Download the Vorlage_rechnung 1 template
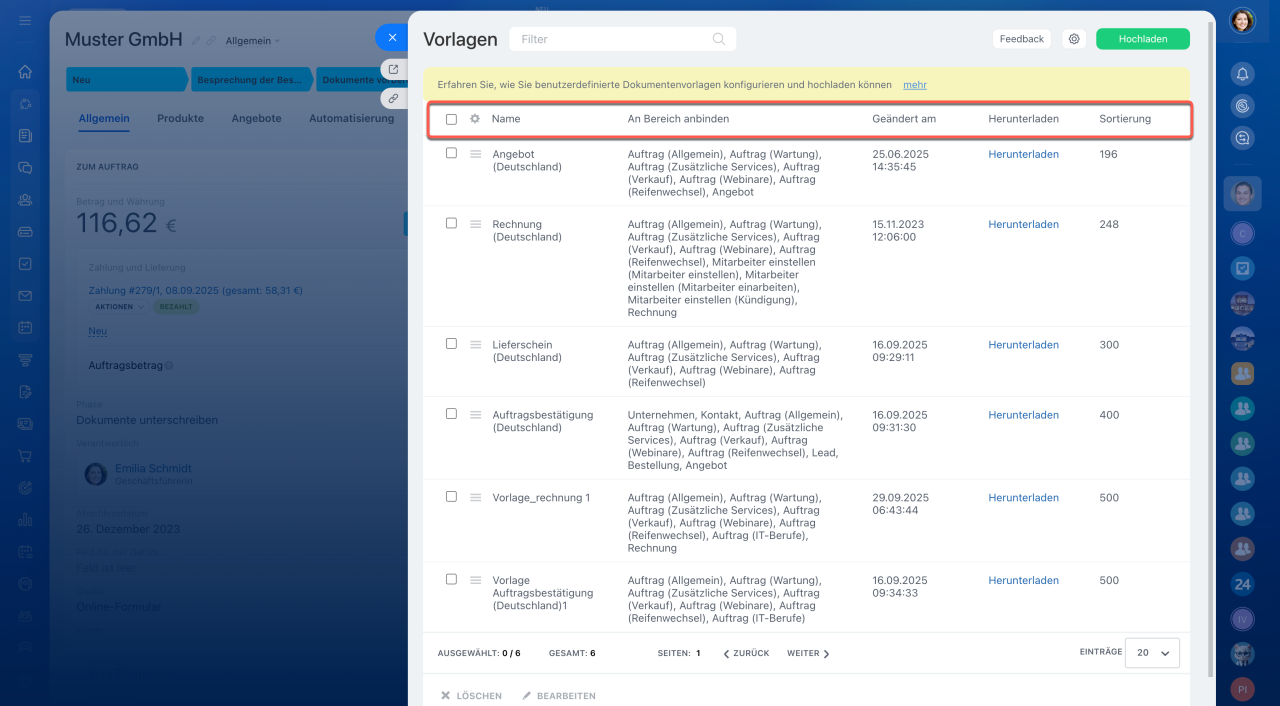This screenshot has height=706, width=1280. click(1023, 497)
